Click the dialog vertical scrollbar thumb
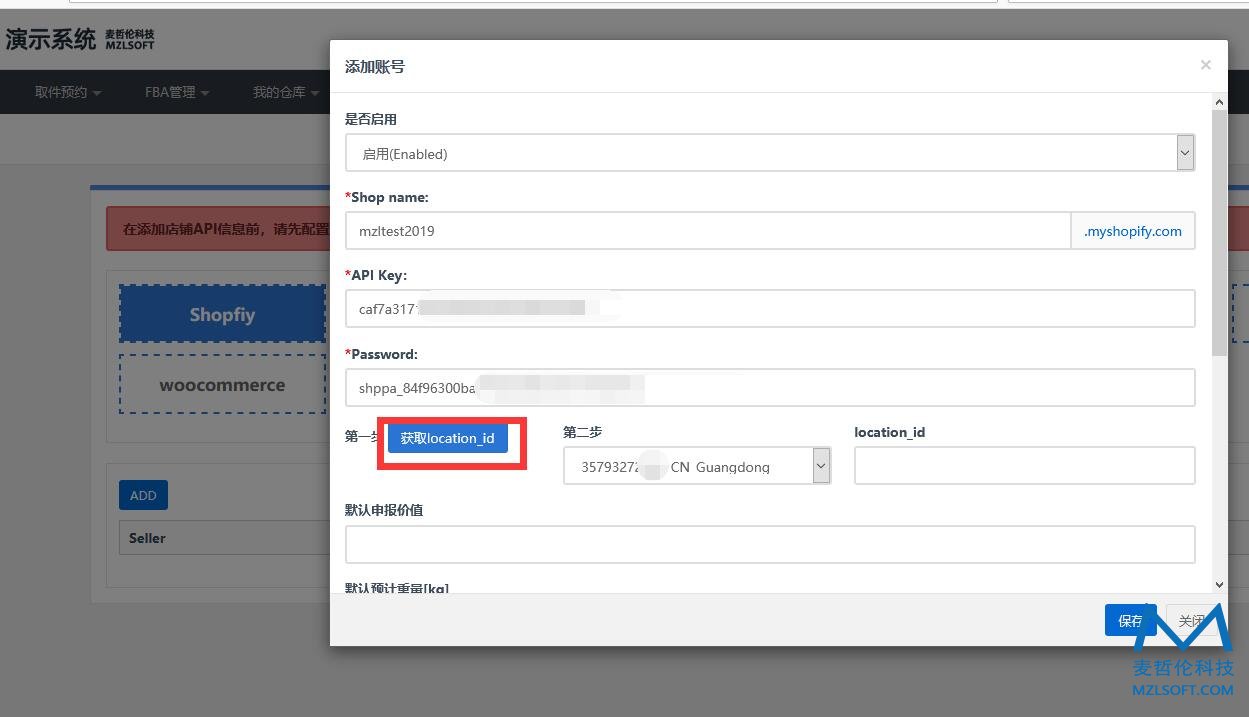The image size is (1249, 717). [1219, 232]
